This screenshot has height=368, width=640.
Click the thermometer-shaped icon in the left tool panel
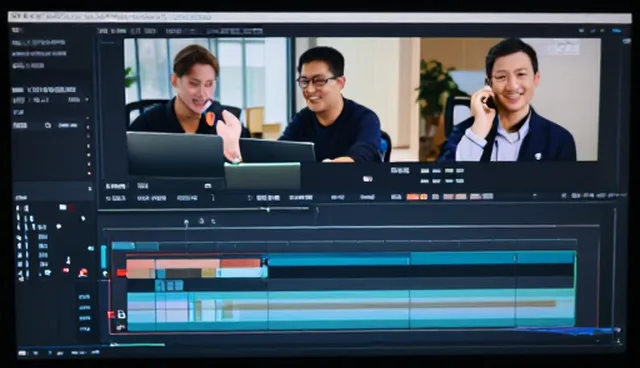pos(68,260)
